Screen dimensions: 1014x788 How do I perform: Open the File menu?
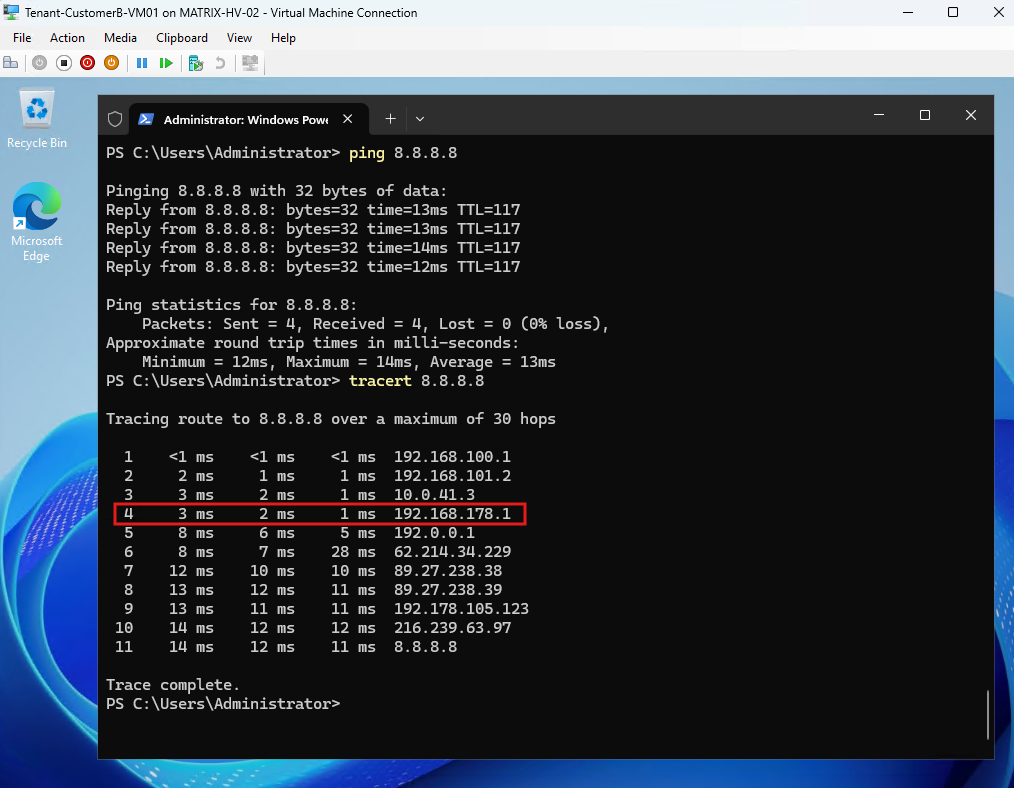click(22, 37)
